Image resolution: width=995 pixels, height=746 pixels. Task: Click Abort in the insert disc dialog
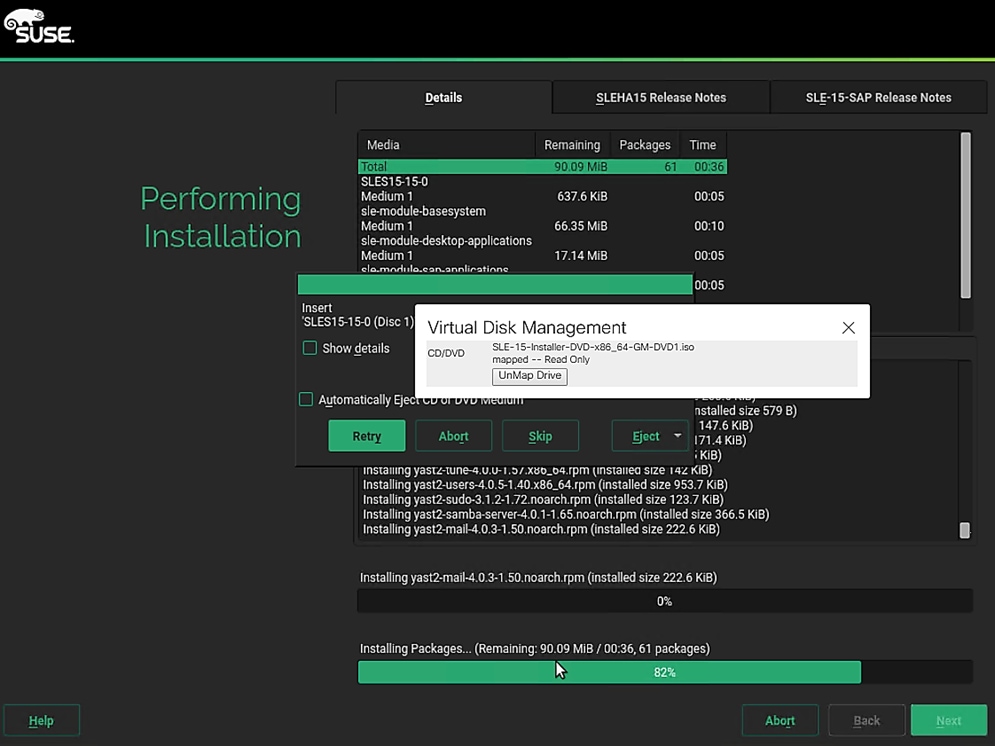[454, 436]
